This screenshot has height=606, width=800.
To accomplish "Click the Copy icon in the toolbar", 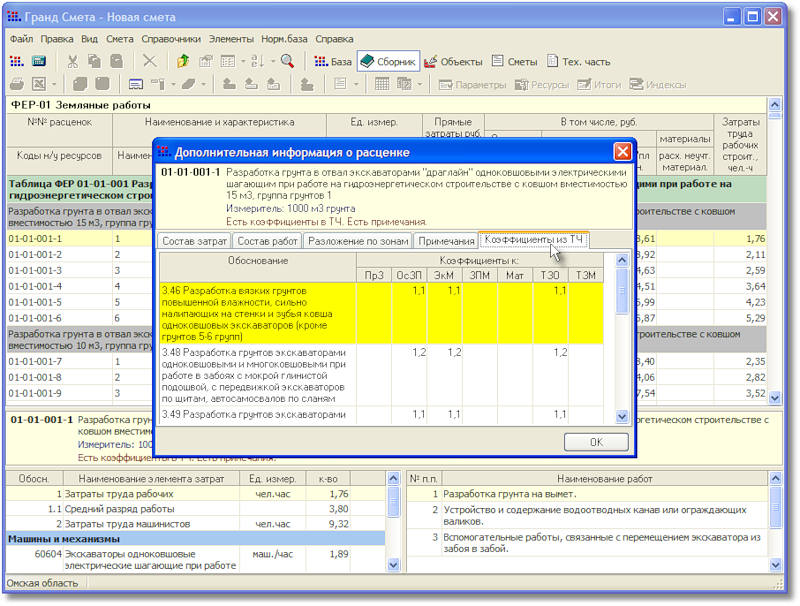I will pyautogui.click(x=94, y=62).
